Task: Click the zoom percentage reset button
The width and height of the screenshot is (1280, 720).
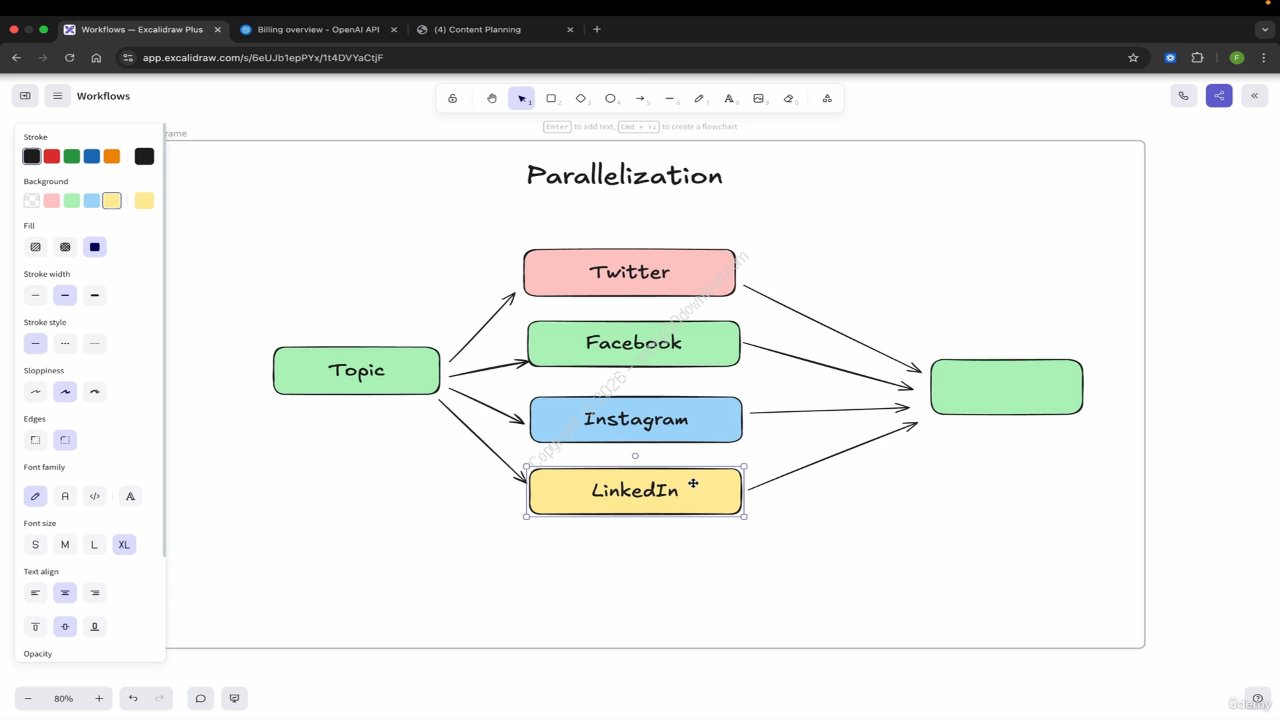Action: [x=63, y=699]
